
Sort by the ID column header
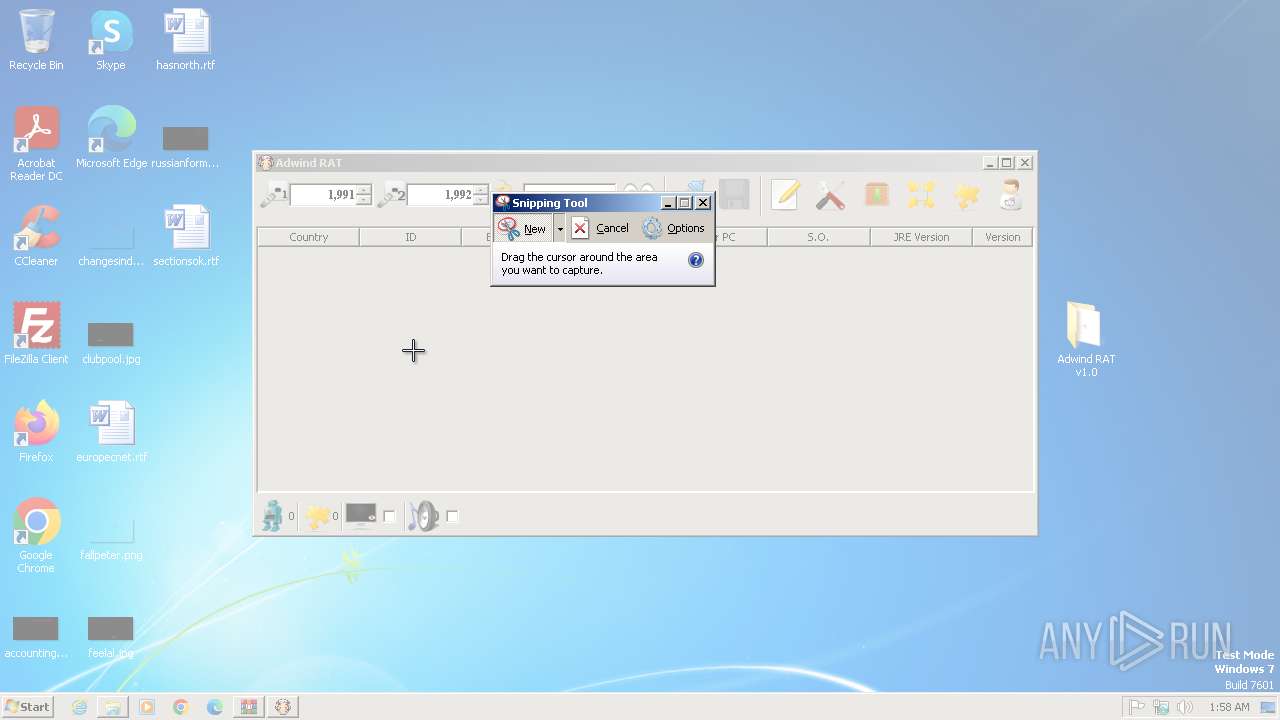click(410, 237)
